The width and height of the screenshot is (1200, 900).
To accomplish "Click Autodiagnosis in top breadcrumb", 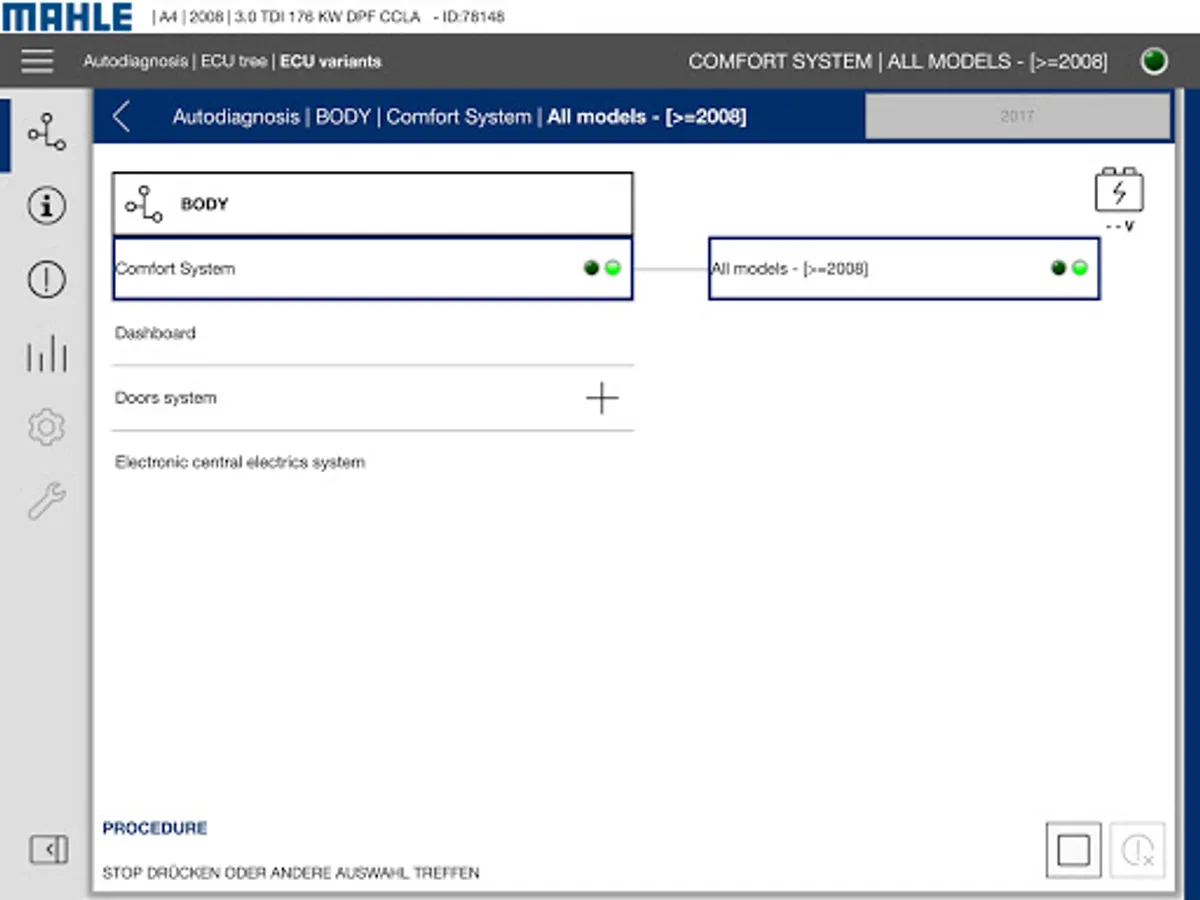I will tap(135, 61).
